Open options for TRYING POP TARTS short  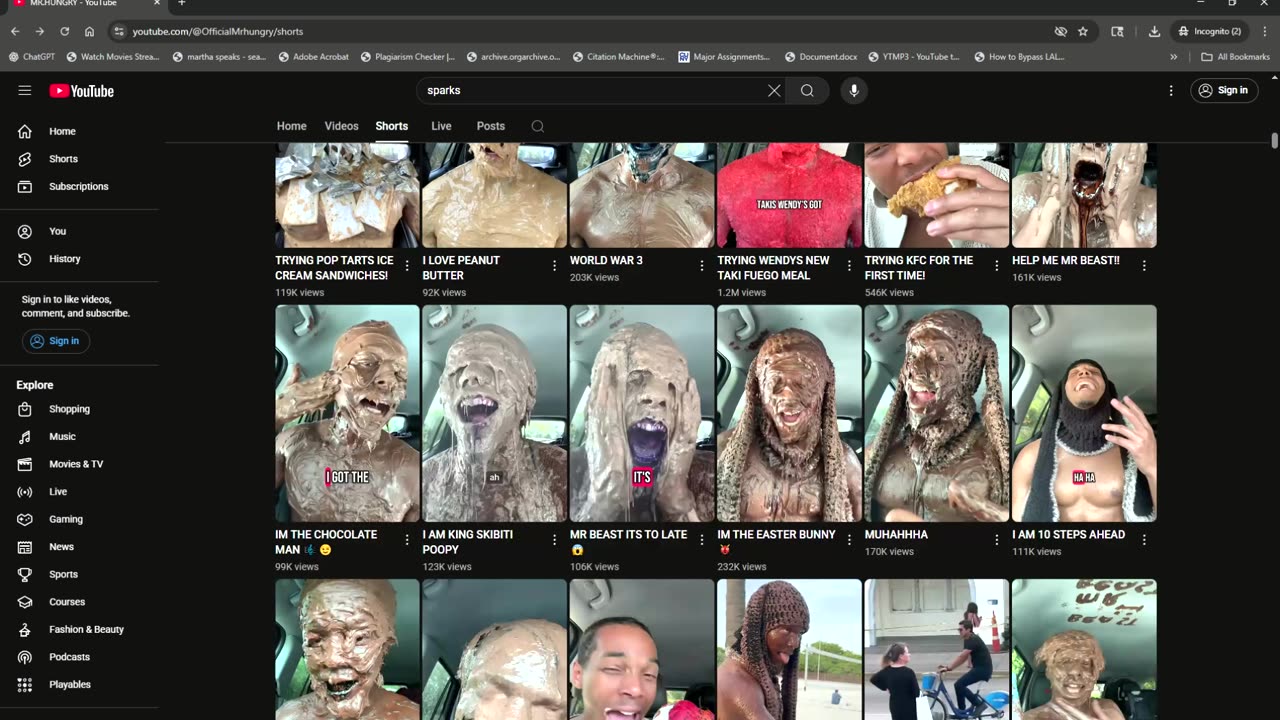(x=407, y=266)
